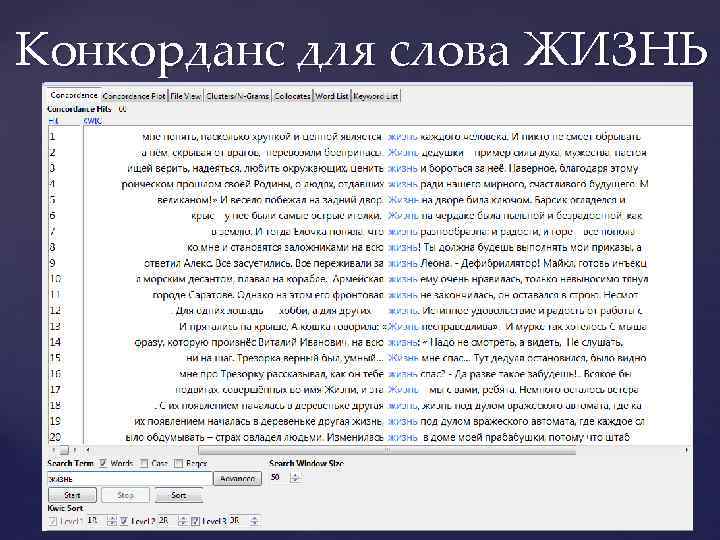720x540 pixels.
Task: Click the Search Window Size spinner arrows
Action: [295, 478]
